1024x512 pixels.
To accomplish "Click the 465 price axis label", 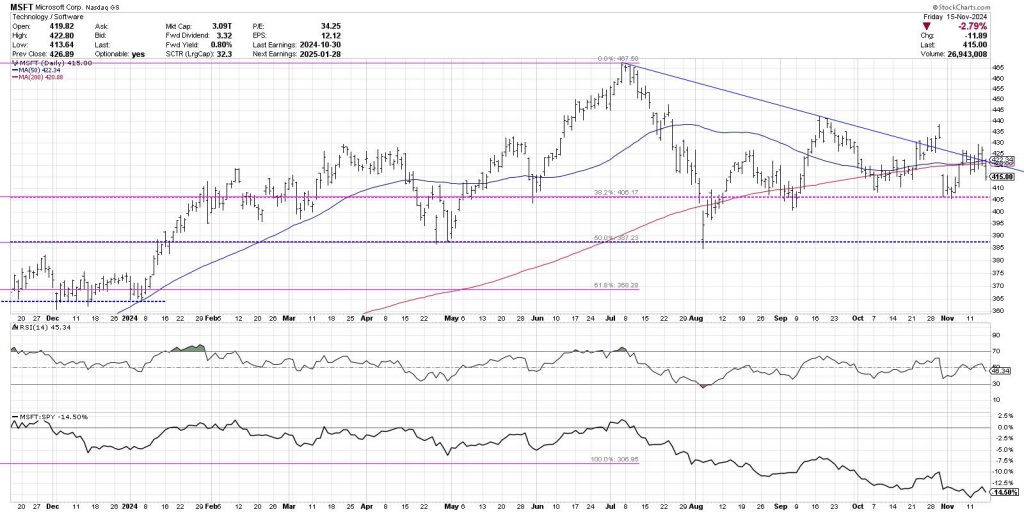I will 999,67.
